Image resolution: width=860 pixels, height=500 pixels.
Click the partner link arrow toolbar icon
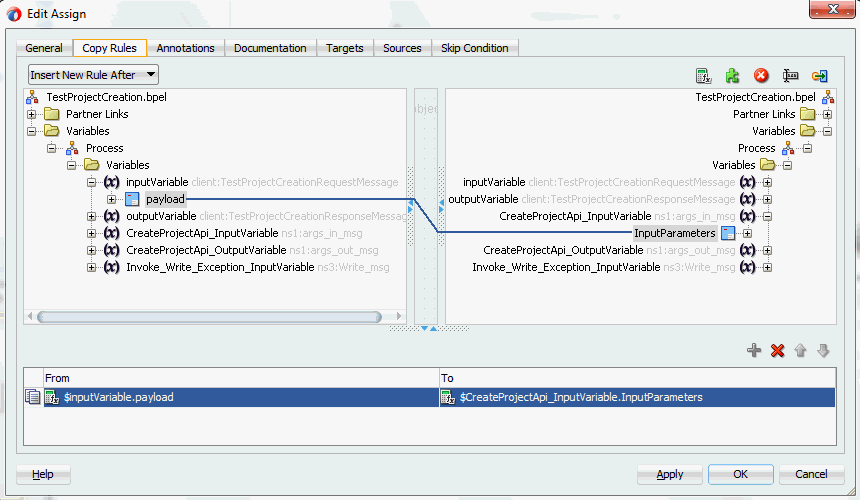click(x=820, y=76)
